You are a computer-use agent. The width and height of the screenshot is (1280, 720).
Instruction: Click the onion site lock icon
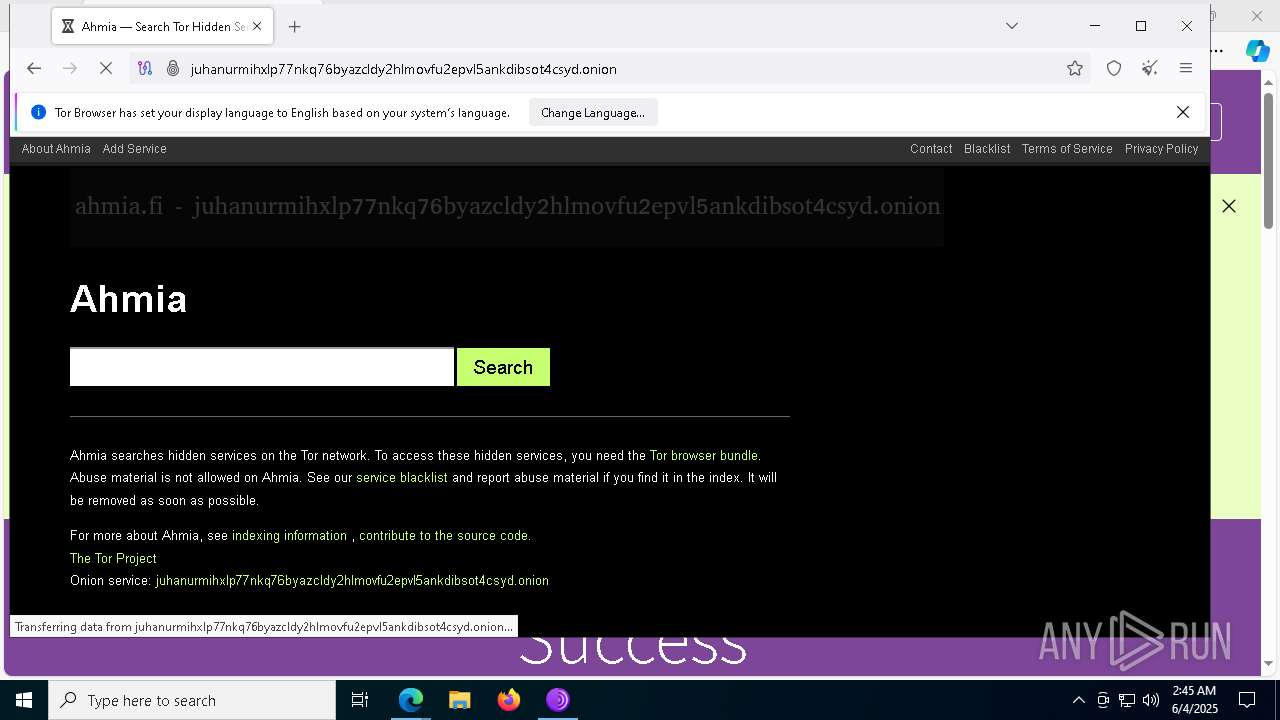point(172,68)
